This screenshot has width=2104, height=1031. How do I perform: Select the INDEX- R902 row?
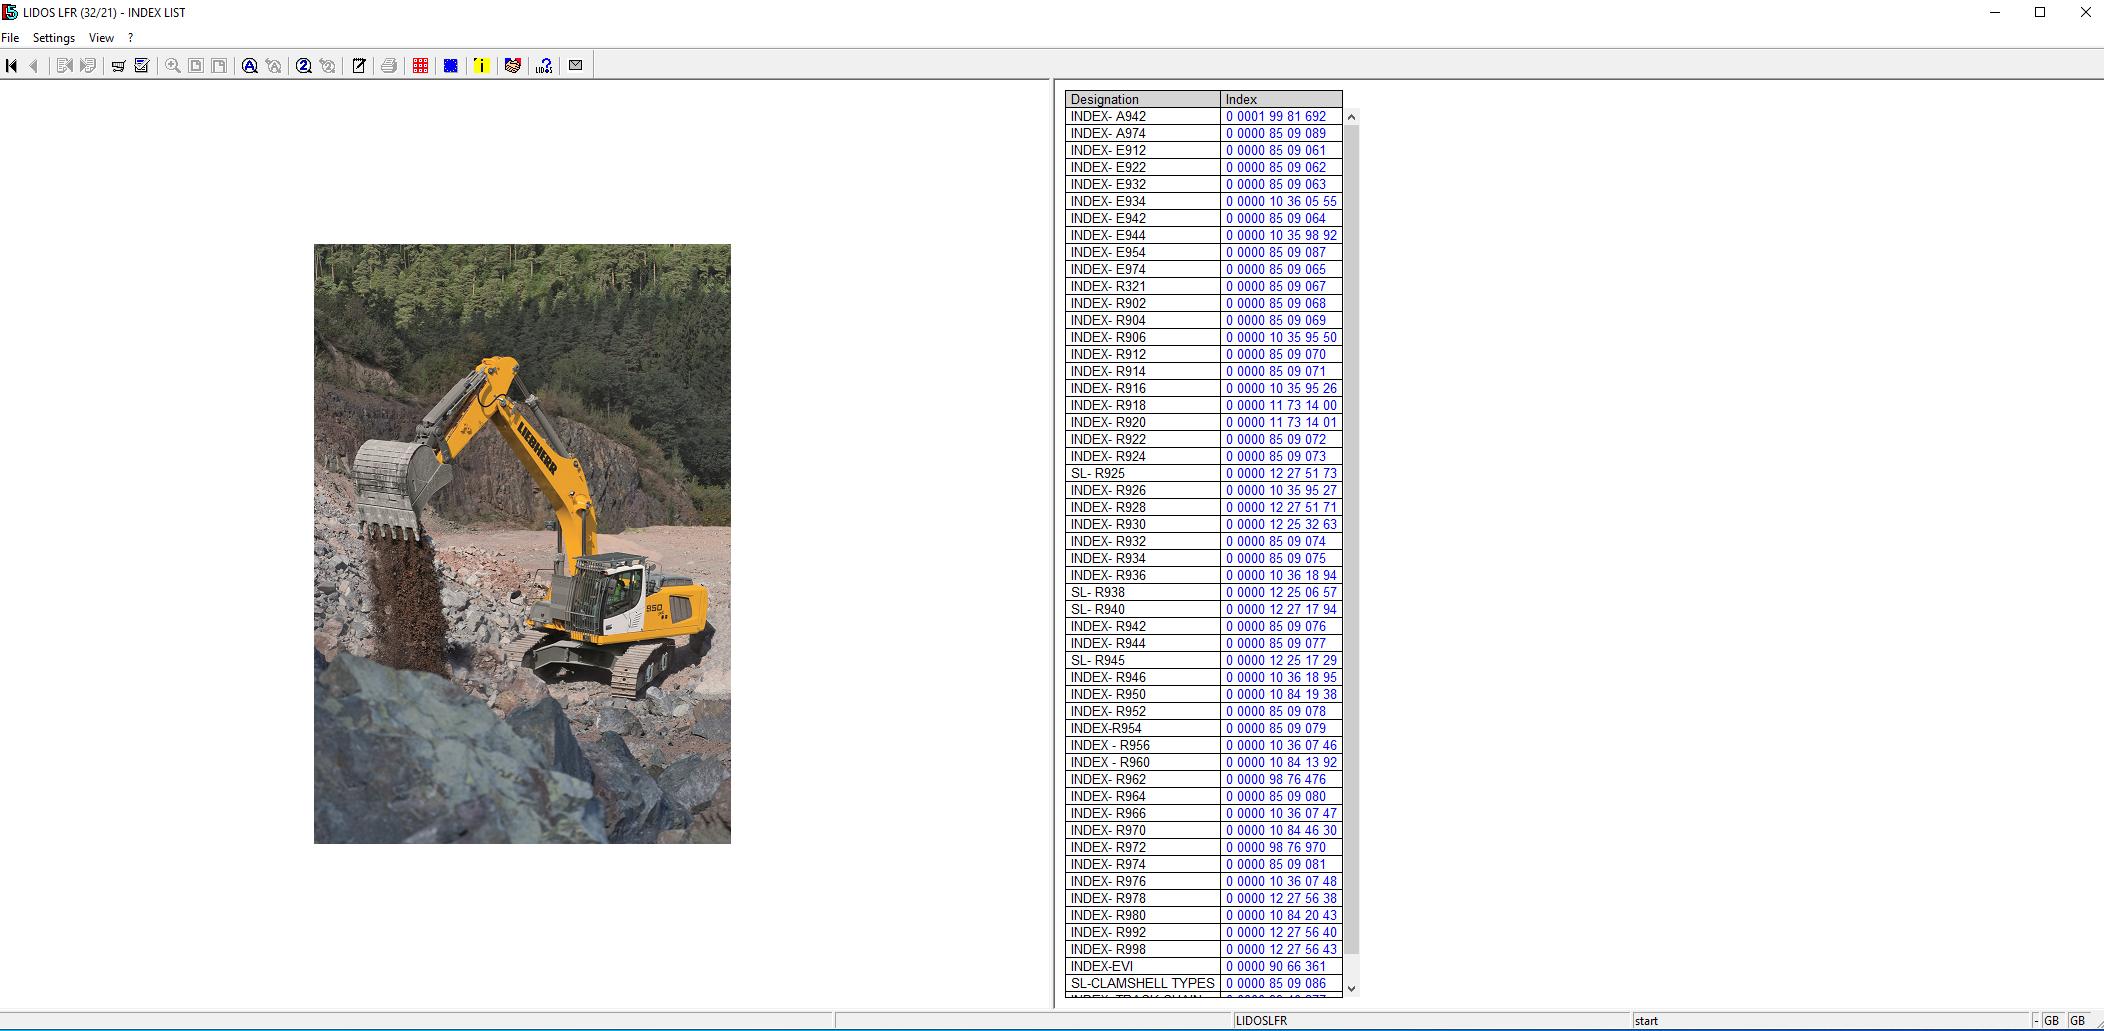pos(1204,303)
